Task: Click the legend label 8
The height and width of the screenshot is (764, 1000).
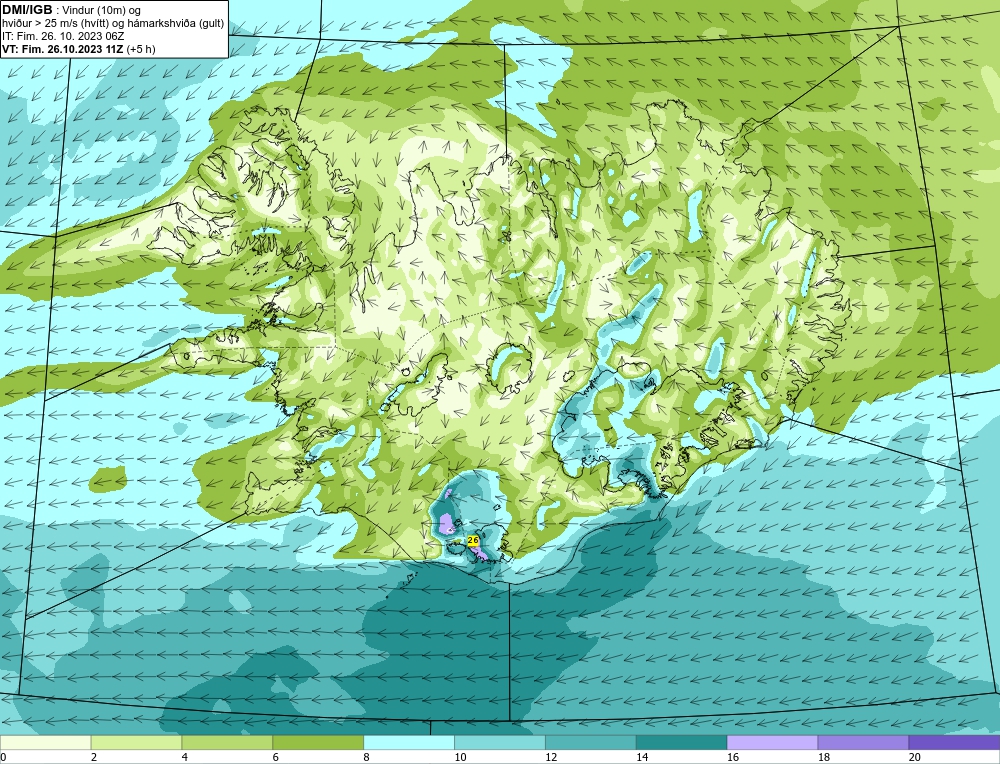Action: pyautogui.click(x=367, y=758)
